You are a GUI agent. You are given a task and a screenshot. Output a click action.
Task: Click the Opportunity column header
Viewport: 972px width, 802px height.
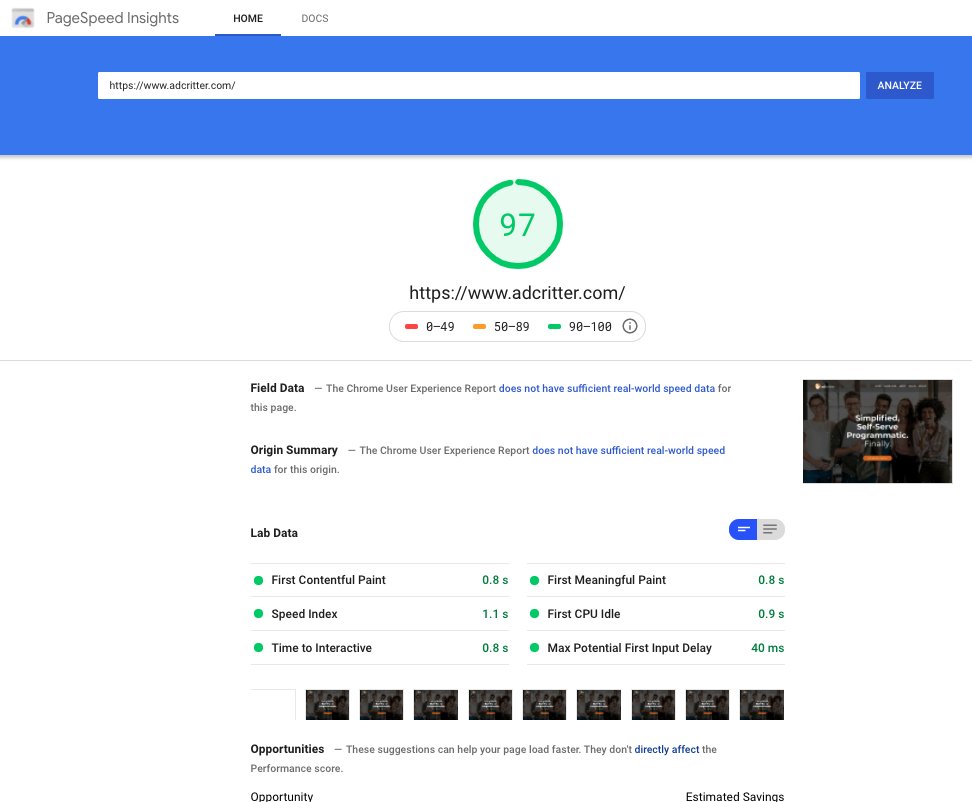click(281, 796)
